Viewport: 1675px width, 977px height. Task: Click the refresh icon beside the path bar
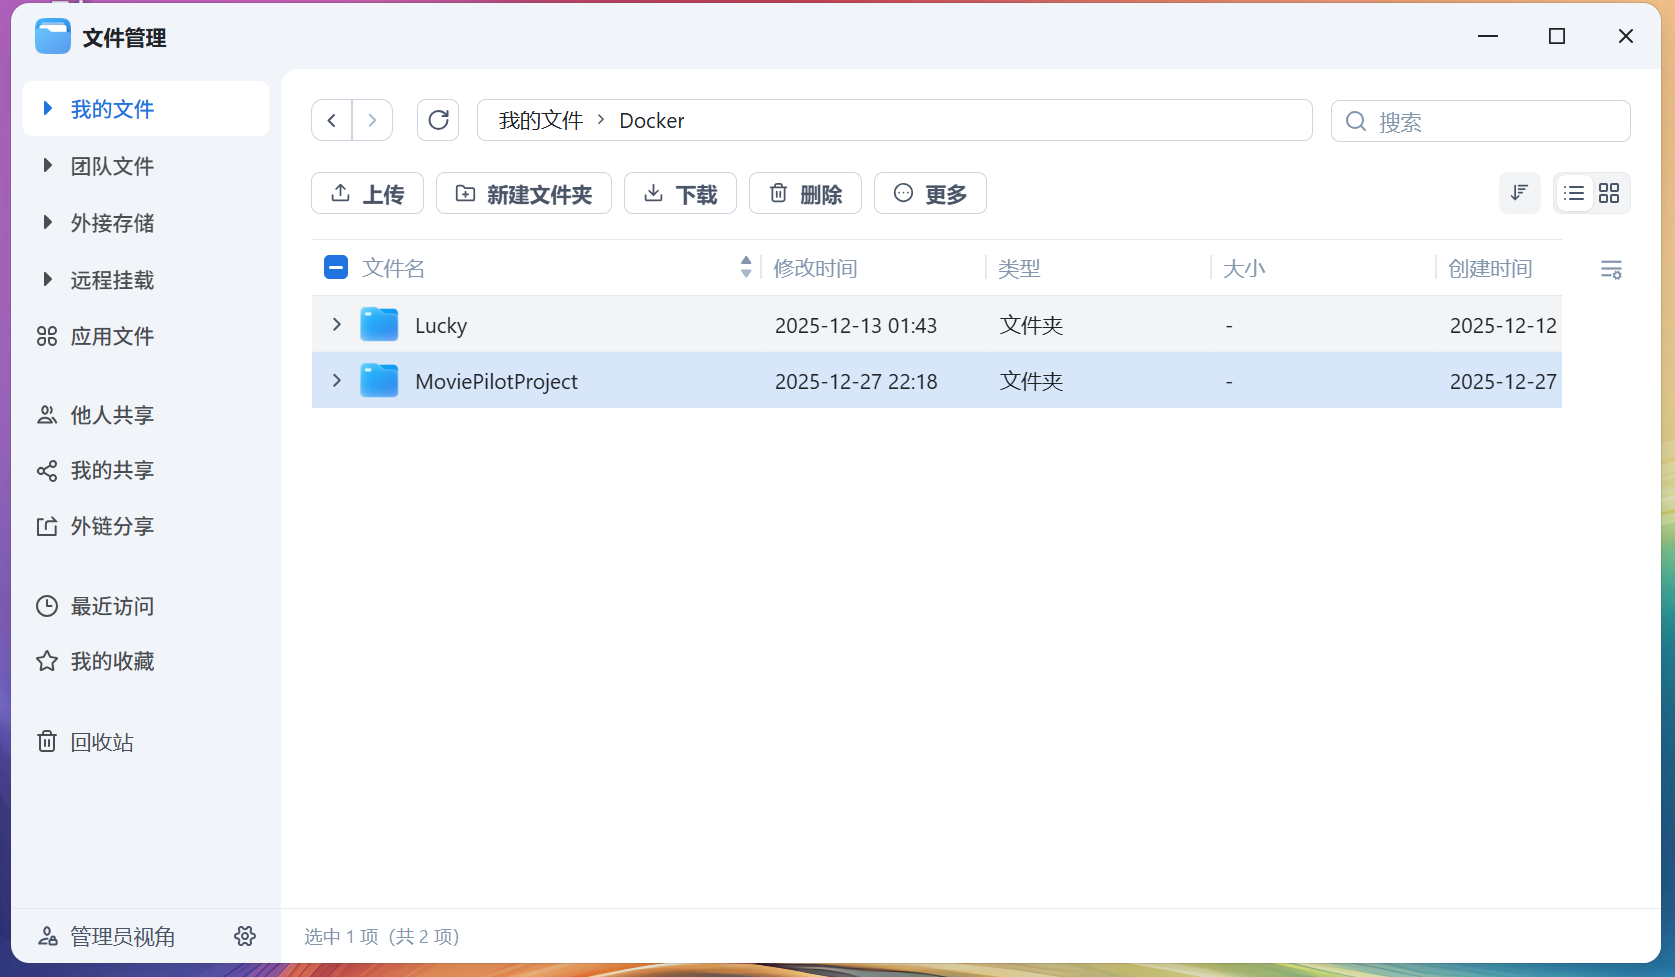pos(438,120)
